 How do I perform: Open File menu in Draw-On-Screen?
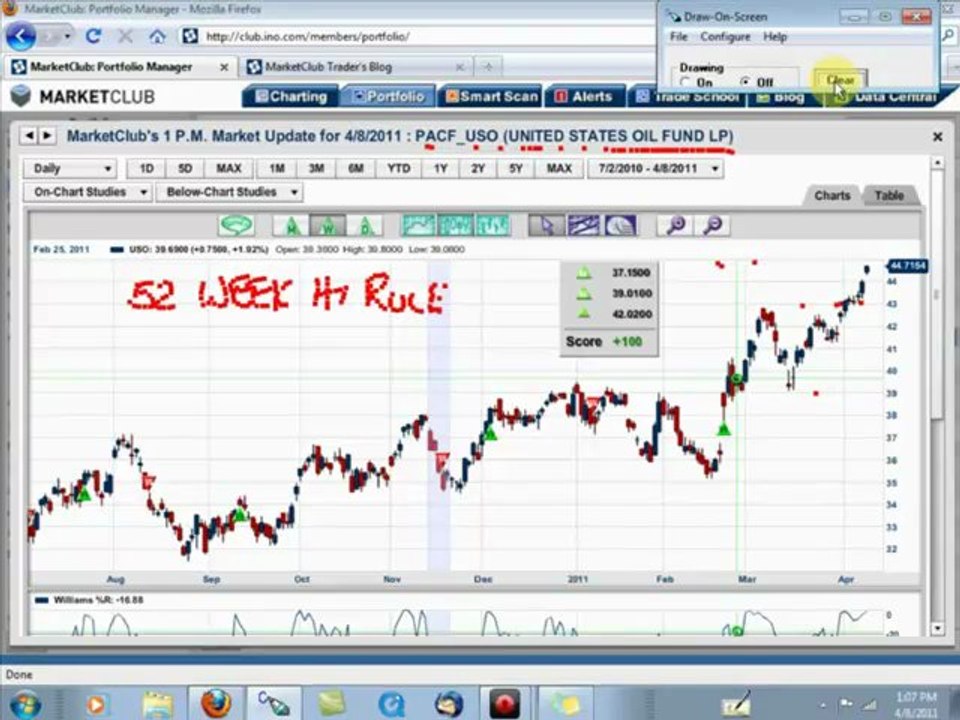tap(678, 37)
